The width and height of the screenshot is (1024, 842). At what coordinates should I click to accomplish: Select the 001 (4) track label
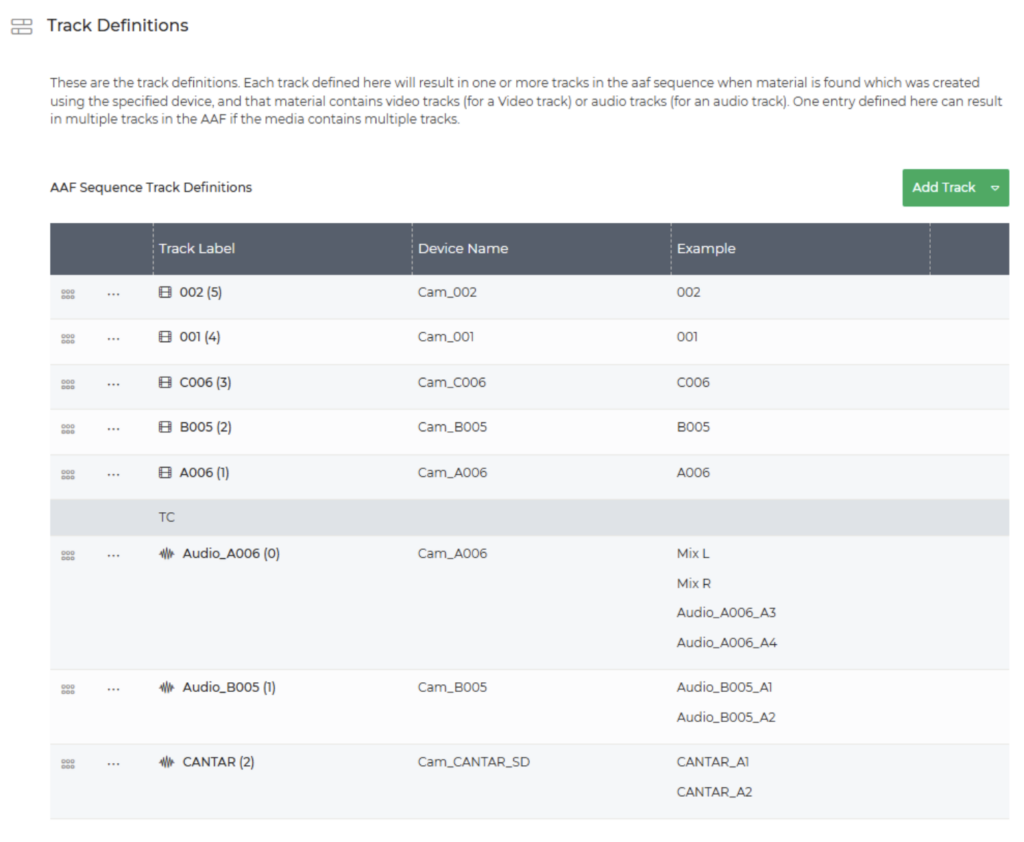pyautogui.click(x=200, y=336)
